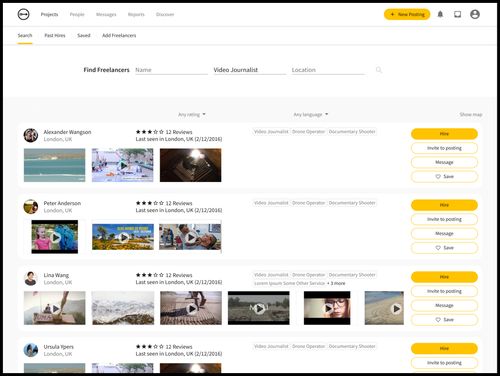Viewport: 500px width, 376px height.
Task: Play Lina Wang's woman with glasses video
Action: click(x=327, y=308)
